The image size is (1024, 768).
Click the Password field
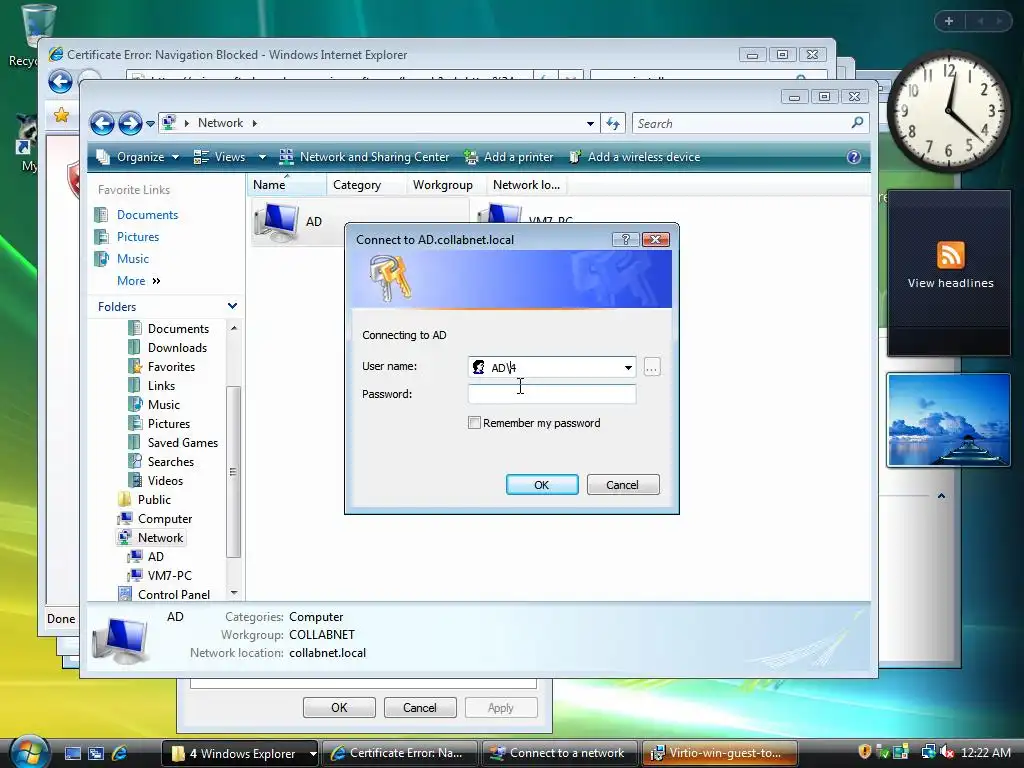(x=552, y=394)
